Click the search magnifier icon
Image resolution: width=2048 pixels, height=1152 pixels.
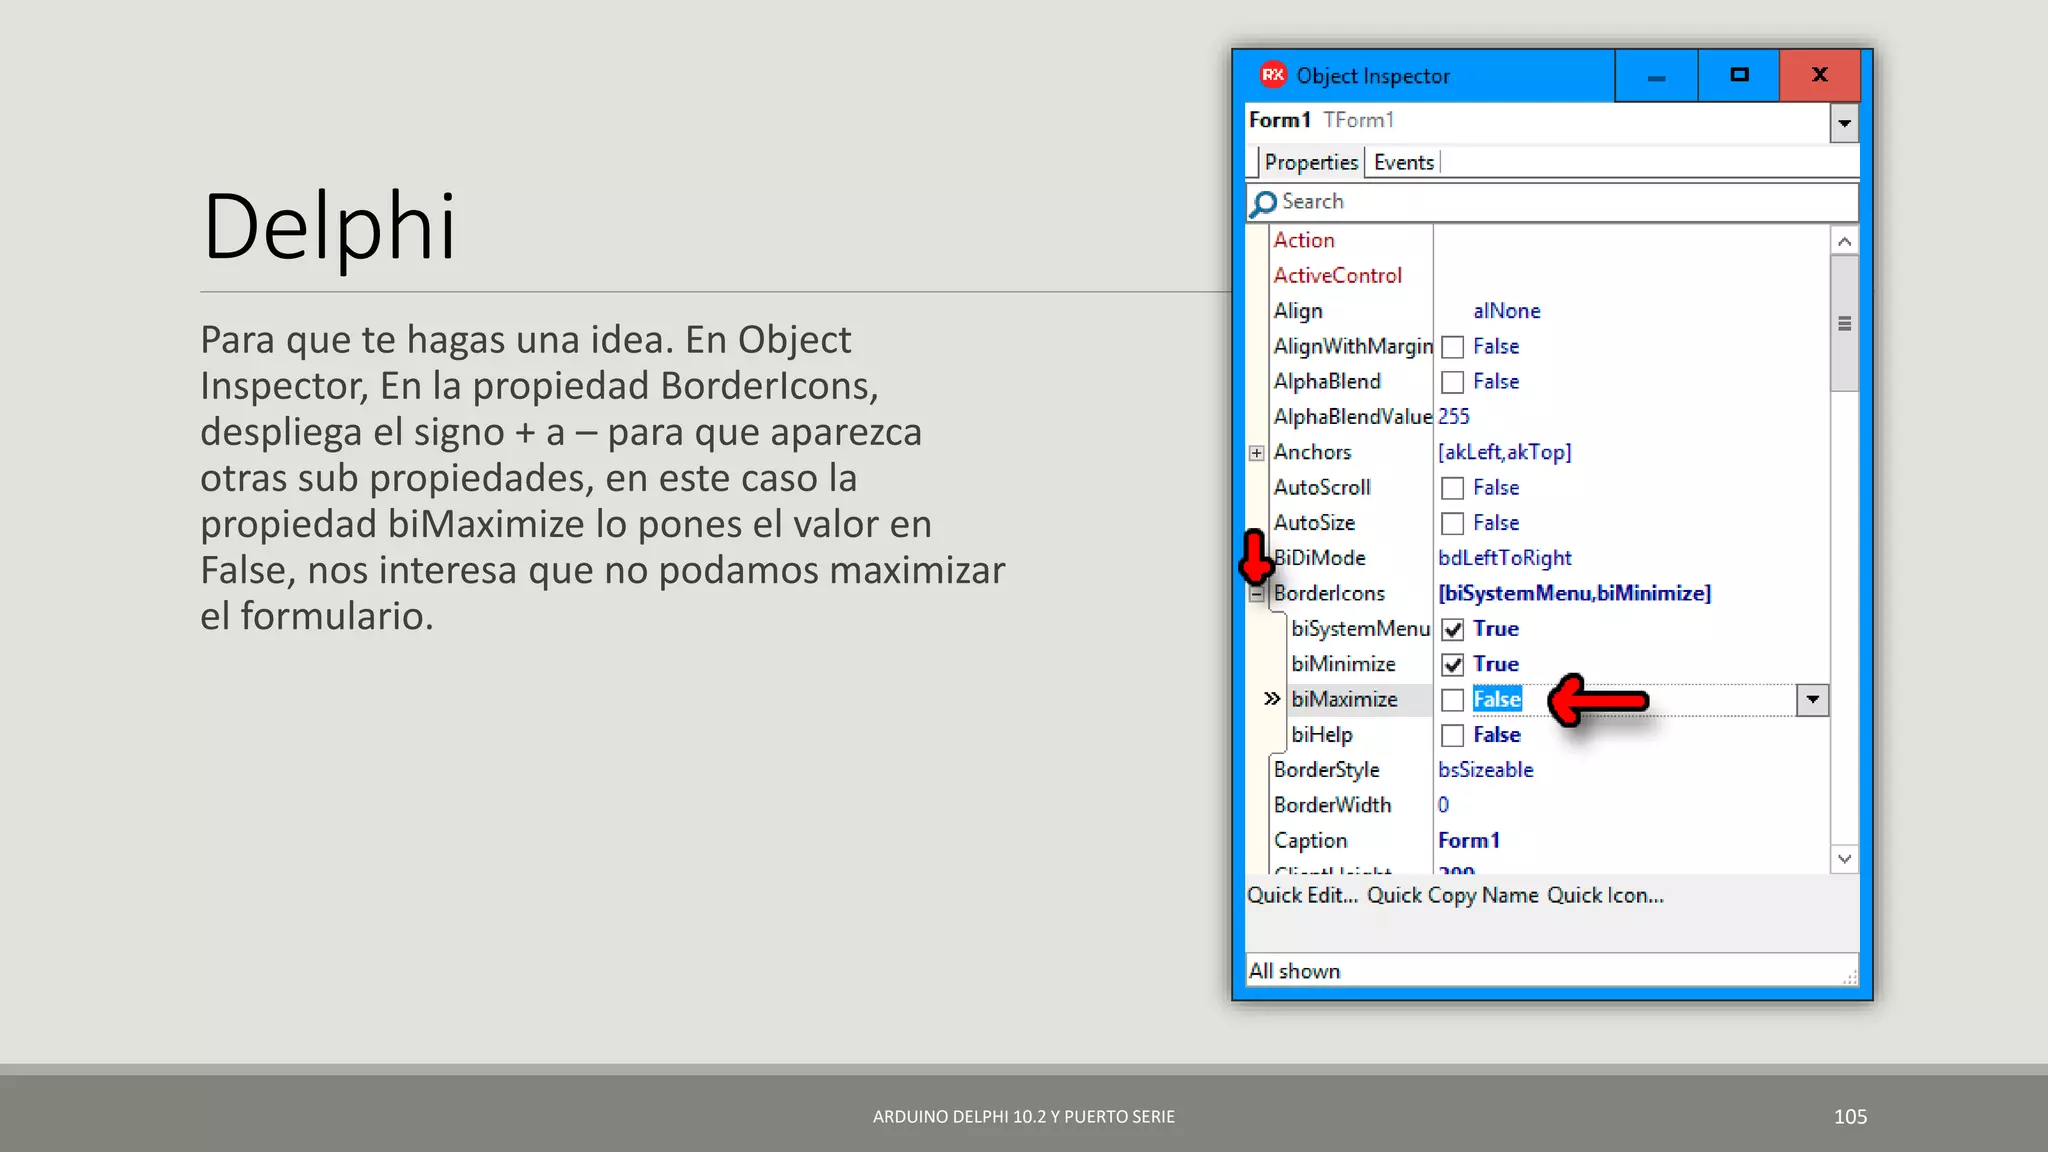(x=1263, y=203)
